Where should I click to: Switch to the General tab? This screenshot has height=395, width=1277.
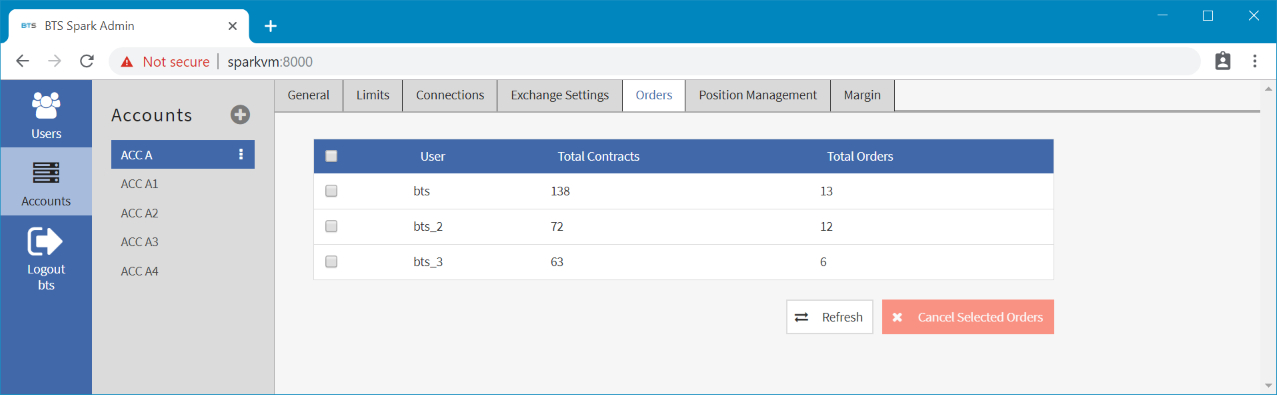tap(309, 95)
